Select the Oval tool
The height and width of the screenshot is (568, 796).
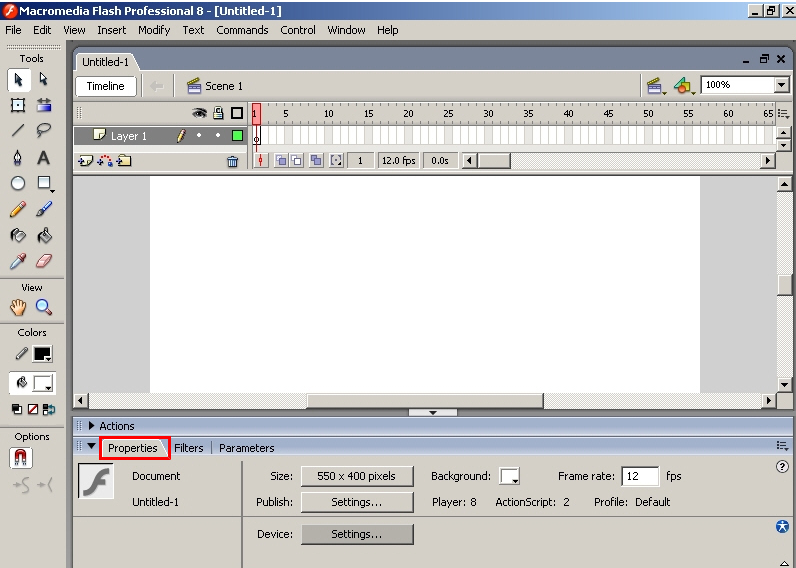18,183
